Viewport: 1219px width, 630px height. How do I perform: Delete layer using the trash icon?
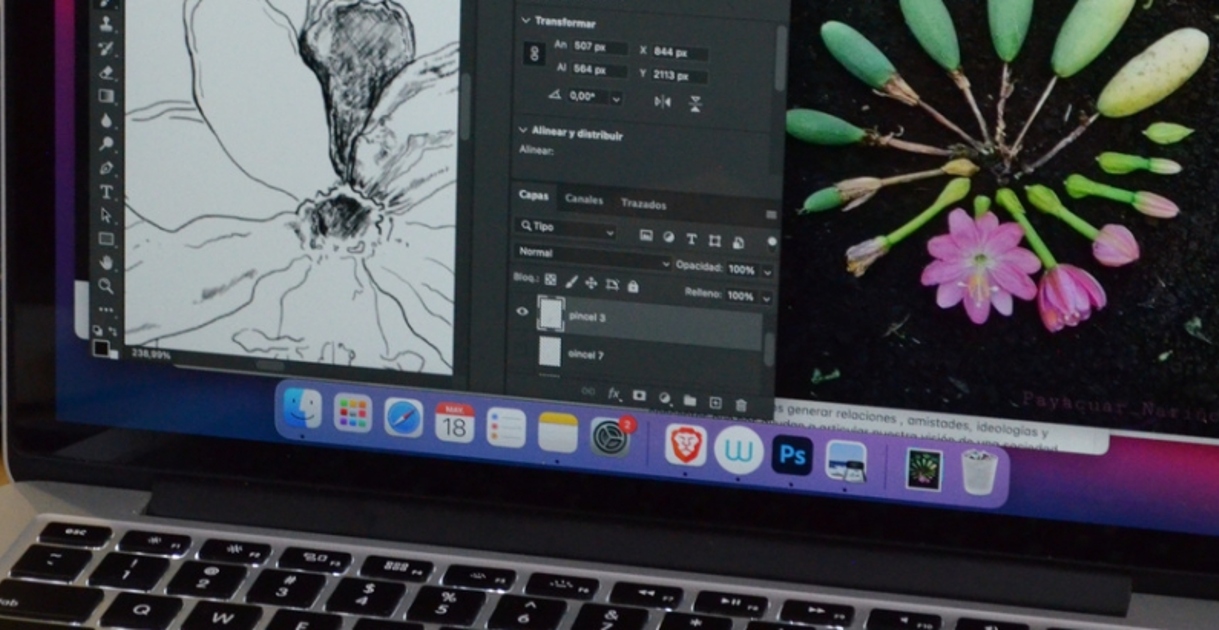[x=741, y=404]
